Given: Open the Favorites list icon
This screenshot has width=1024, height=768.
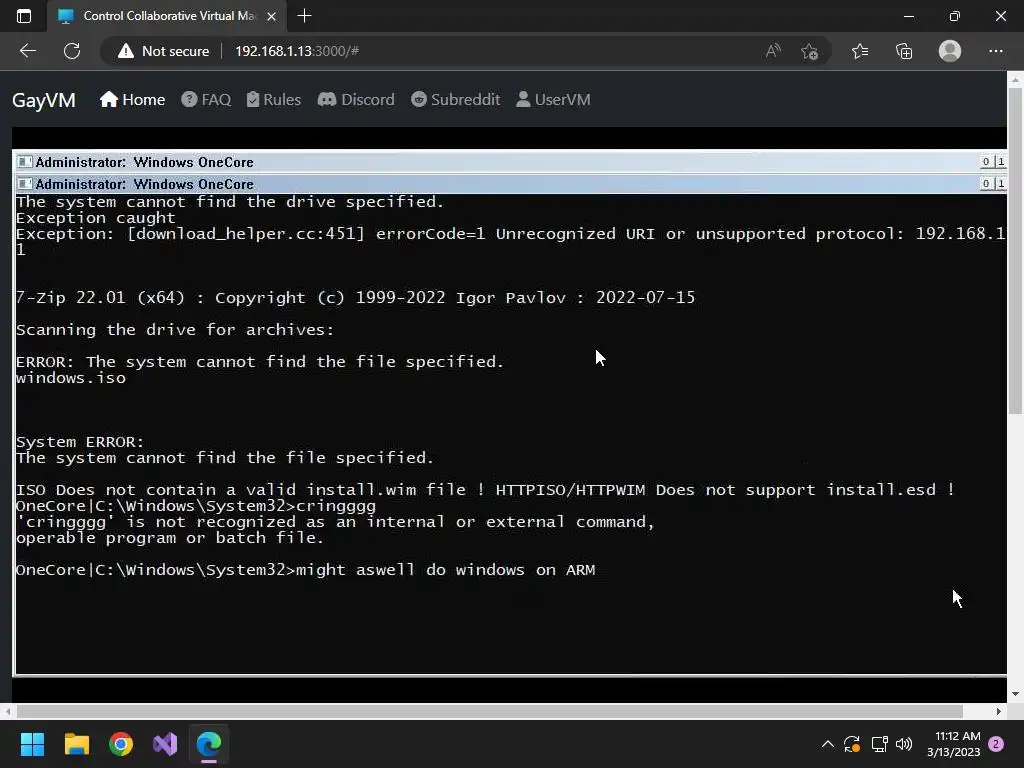Looking at the screenshot, I should point(860,51).
